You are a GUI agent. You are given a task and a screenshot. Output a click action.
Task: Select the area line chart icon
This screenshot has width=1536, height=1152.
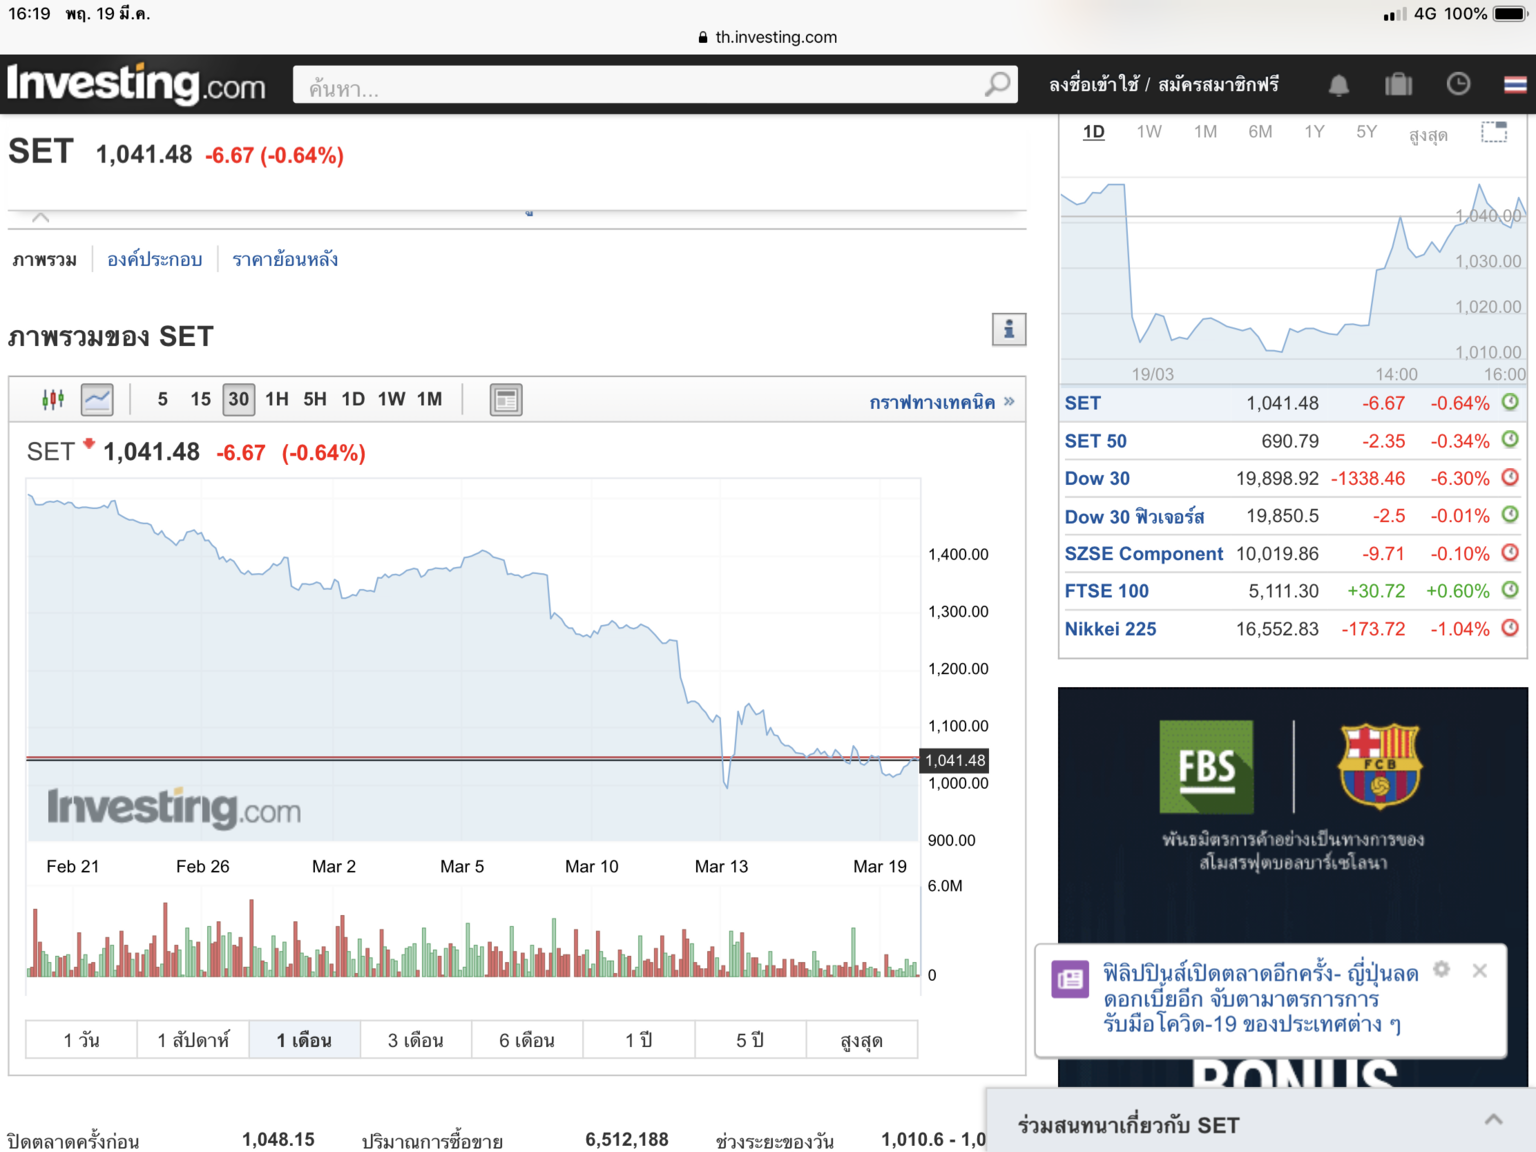coord(97,400)
